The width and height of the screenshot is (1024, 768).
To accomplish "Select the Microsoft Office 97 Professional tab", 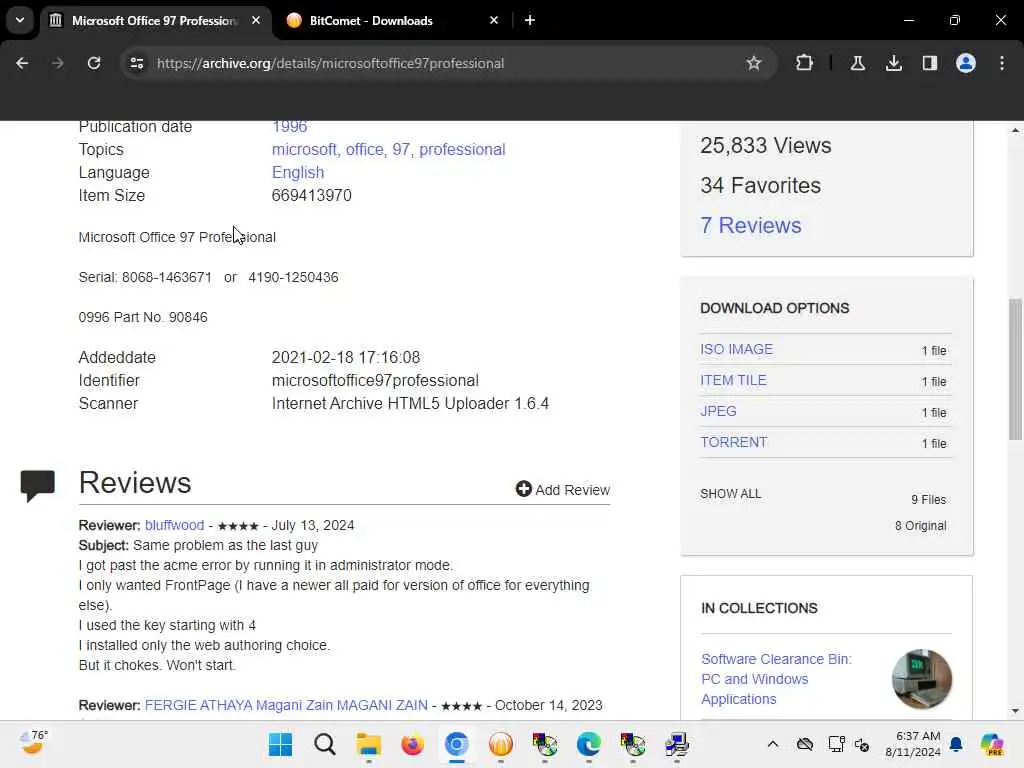I will pyautogui.click(x=155, y=20).
